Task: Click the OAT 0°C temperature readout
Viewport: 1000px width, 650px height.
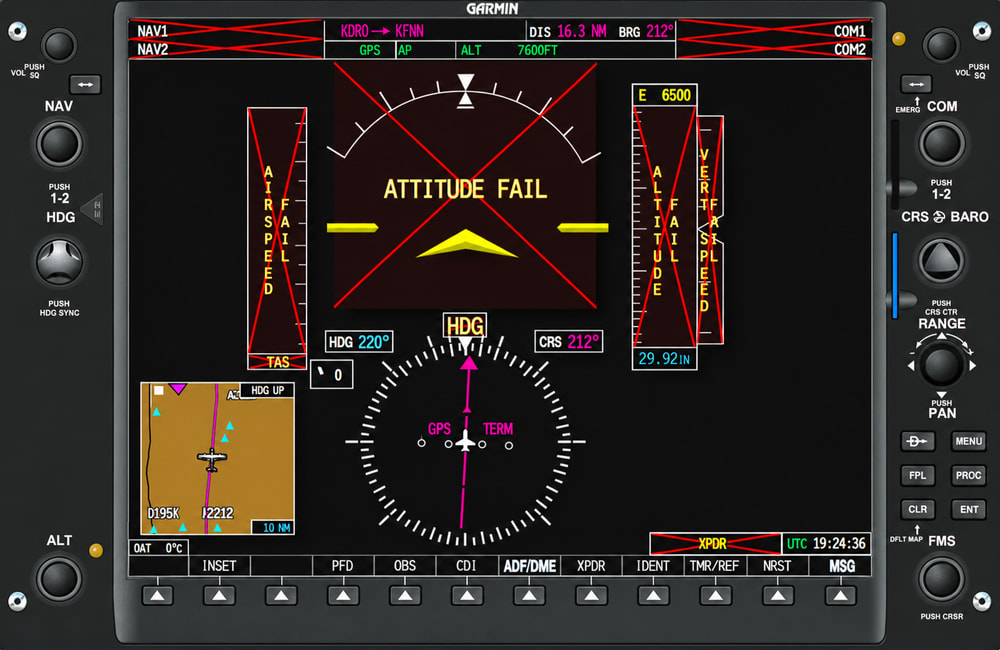Action: tap(158, 548)
